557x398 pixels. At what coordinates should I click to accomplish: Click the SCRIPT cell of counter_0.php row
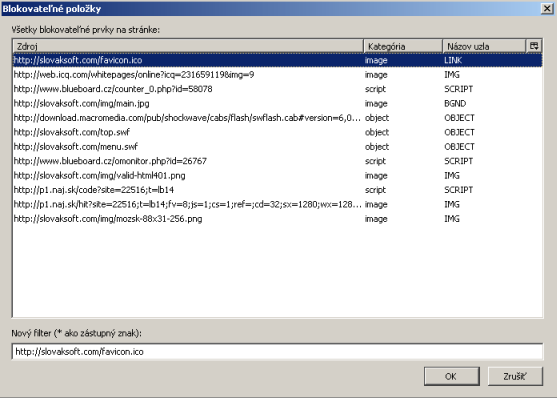(x=458, y=89)
